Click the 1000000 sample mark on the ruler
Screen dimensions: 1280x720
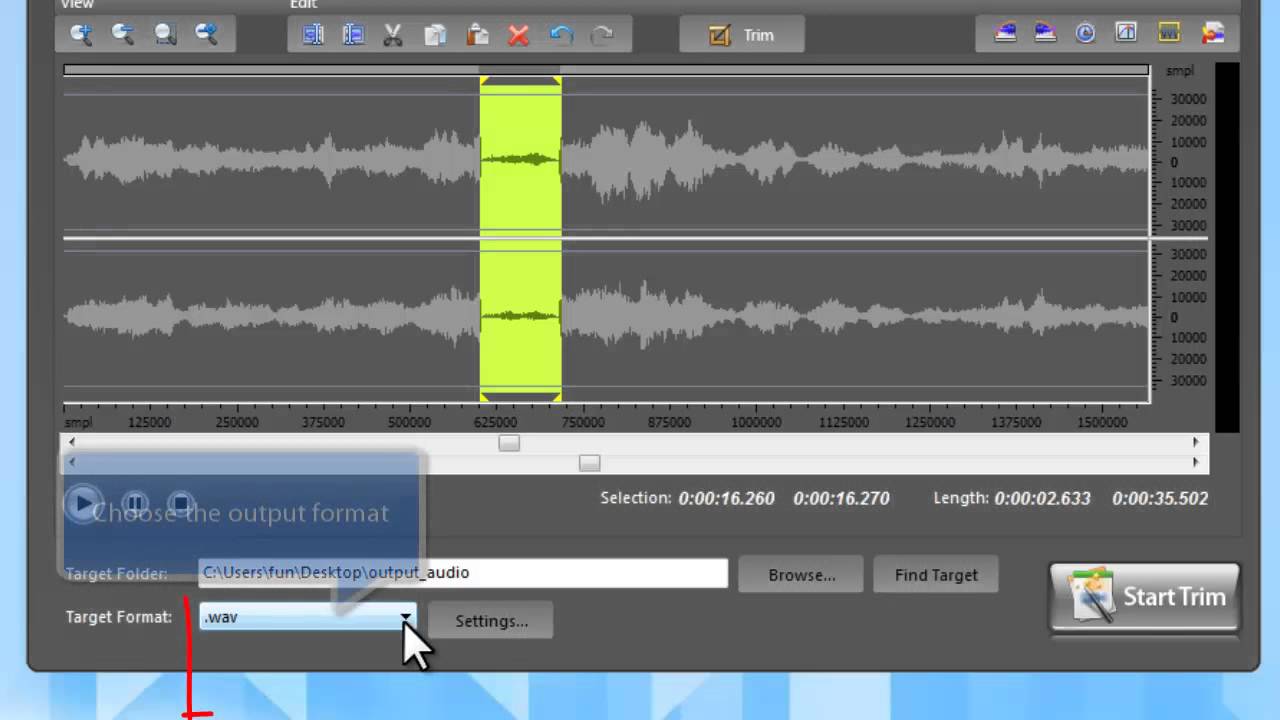point(756,423)
